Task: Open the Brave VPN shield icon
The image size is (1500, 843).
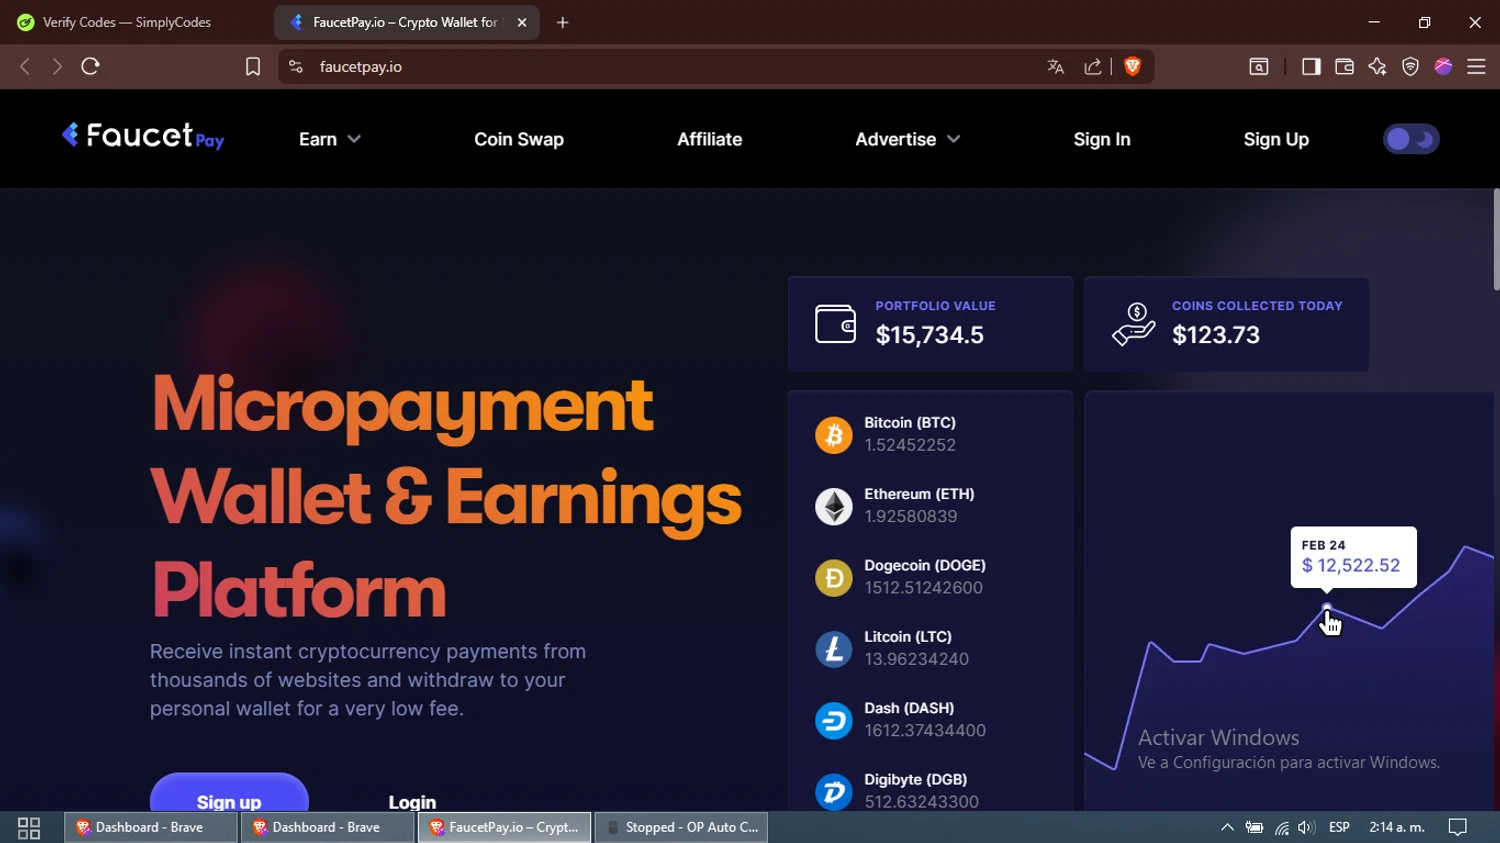Action: (1410, 66)
